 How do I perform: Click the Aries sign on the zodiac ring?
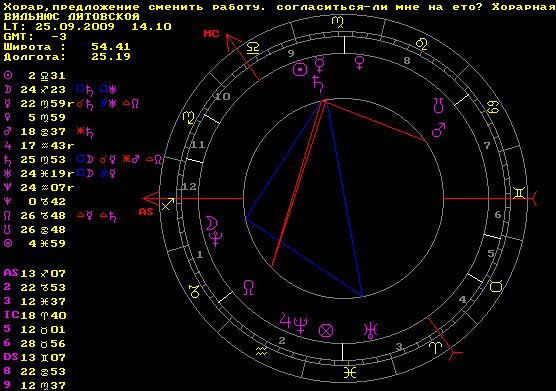(435, 347)
